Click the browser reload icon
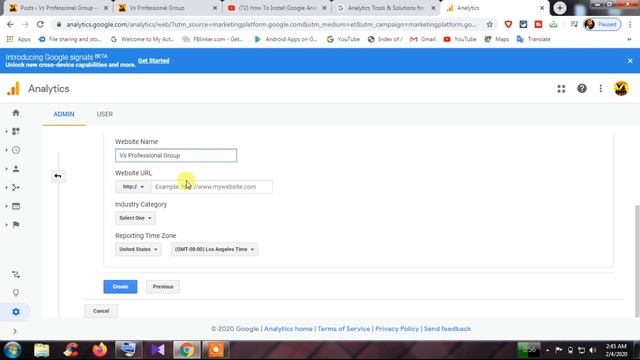Viewport: 640px width, 360px height. (40, 24)
